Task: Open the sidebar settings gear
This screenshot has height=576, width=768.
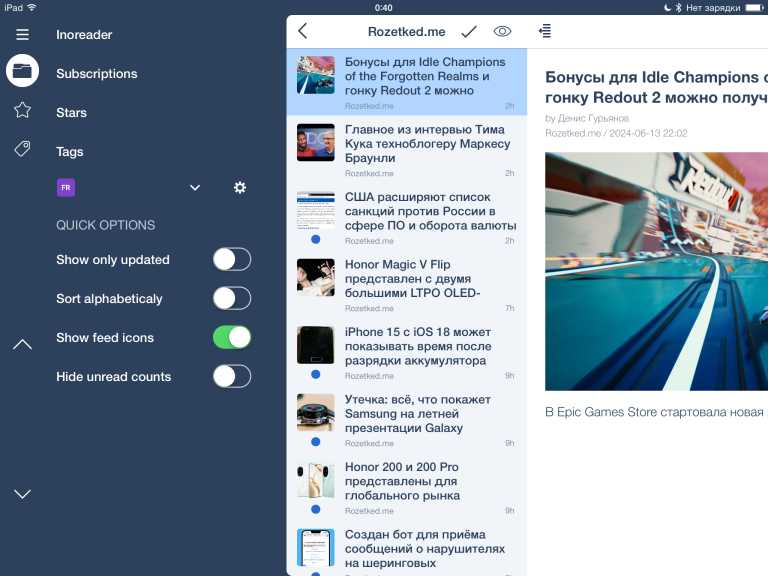Action: [240, 188]
